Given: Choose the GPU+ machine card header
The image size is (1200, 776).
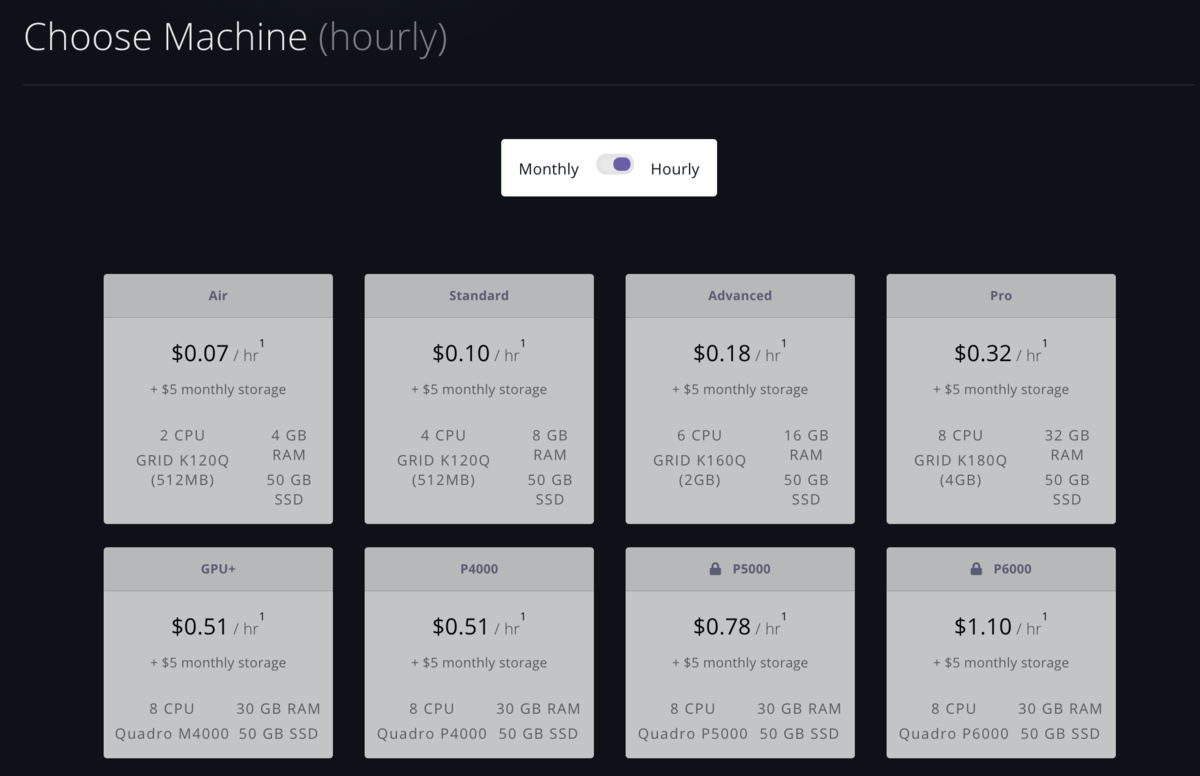Looking at the screenshot, I should pyautogui.click(x=218, y=569).
